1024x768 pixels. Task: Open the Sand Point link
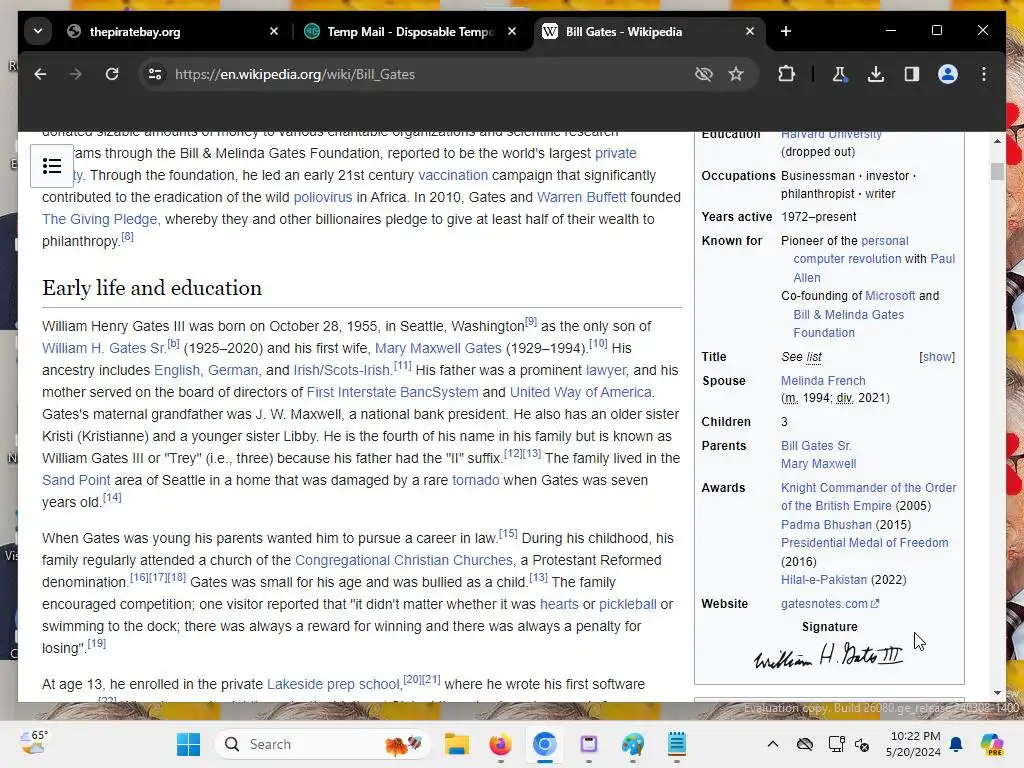pos(76,480)
